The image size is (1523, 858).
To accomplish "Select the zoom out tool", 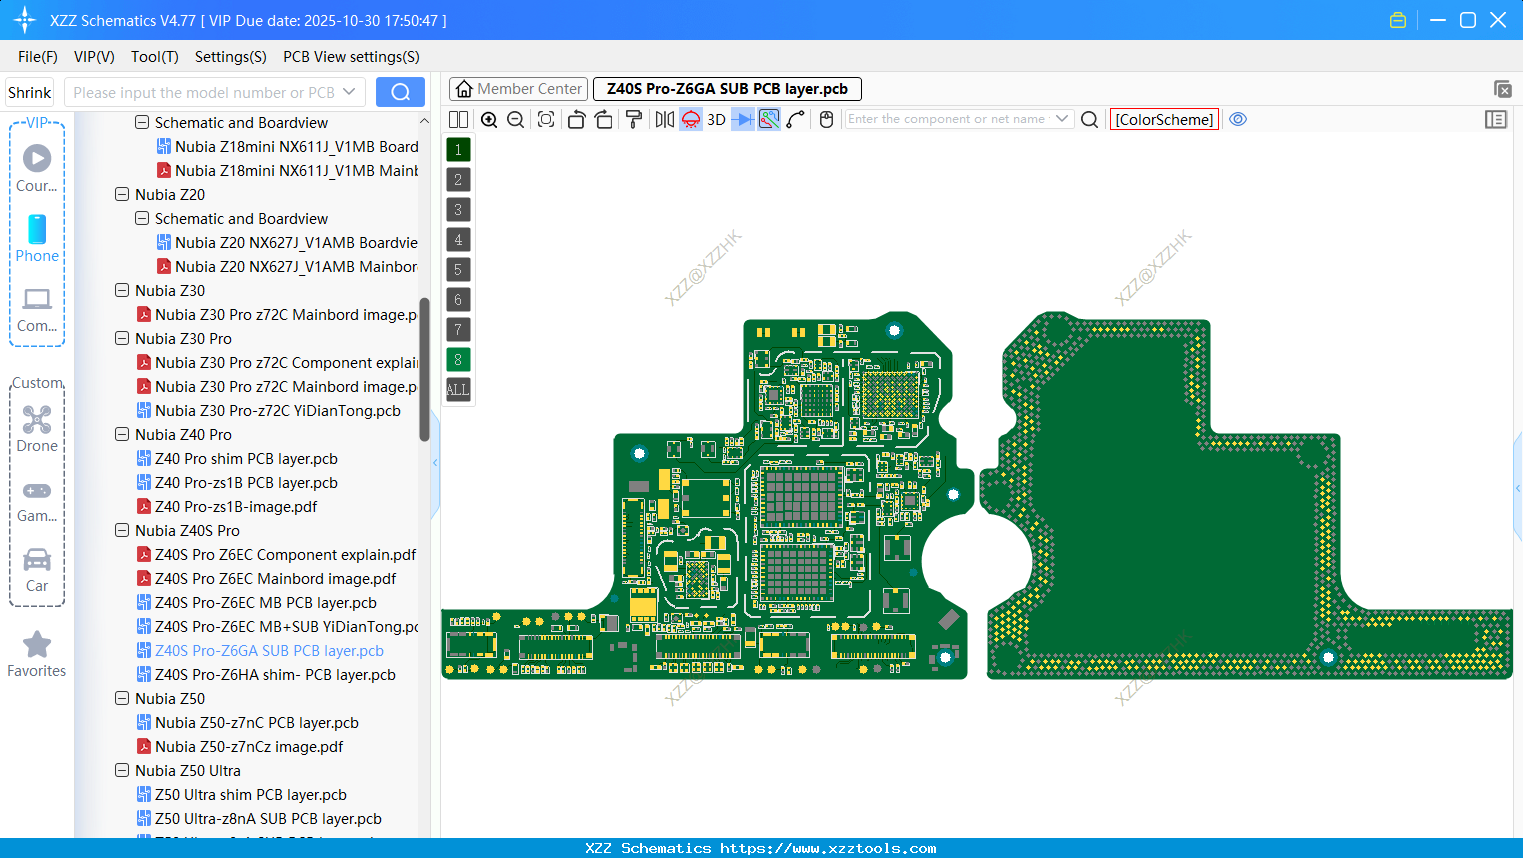I will point(514,119).
